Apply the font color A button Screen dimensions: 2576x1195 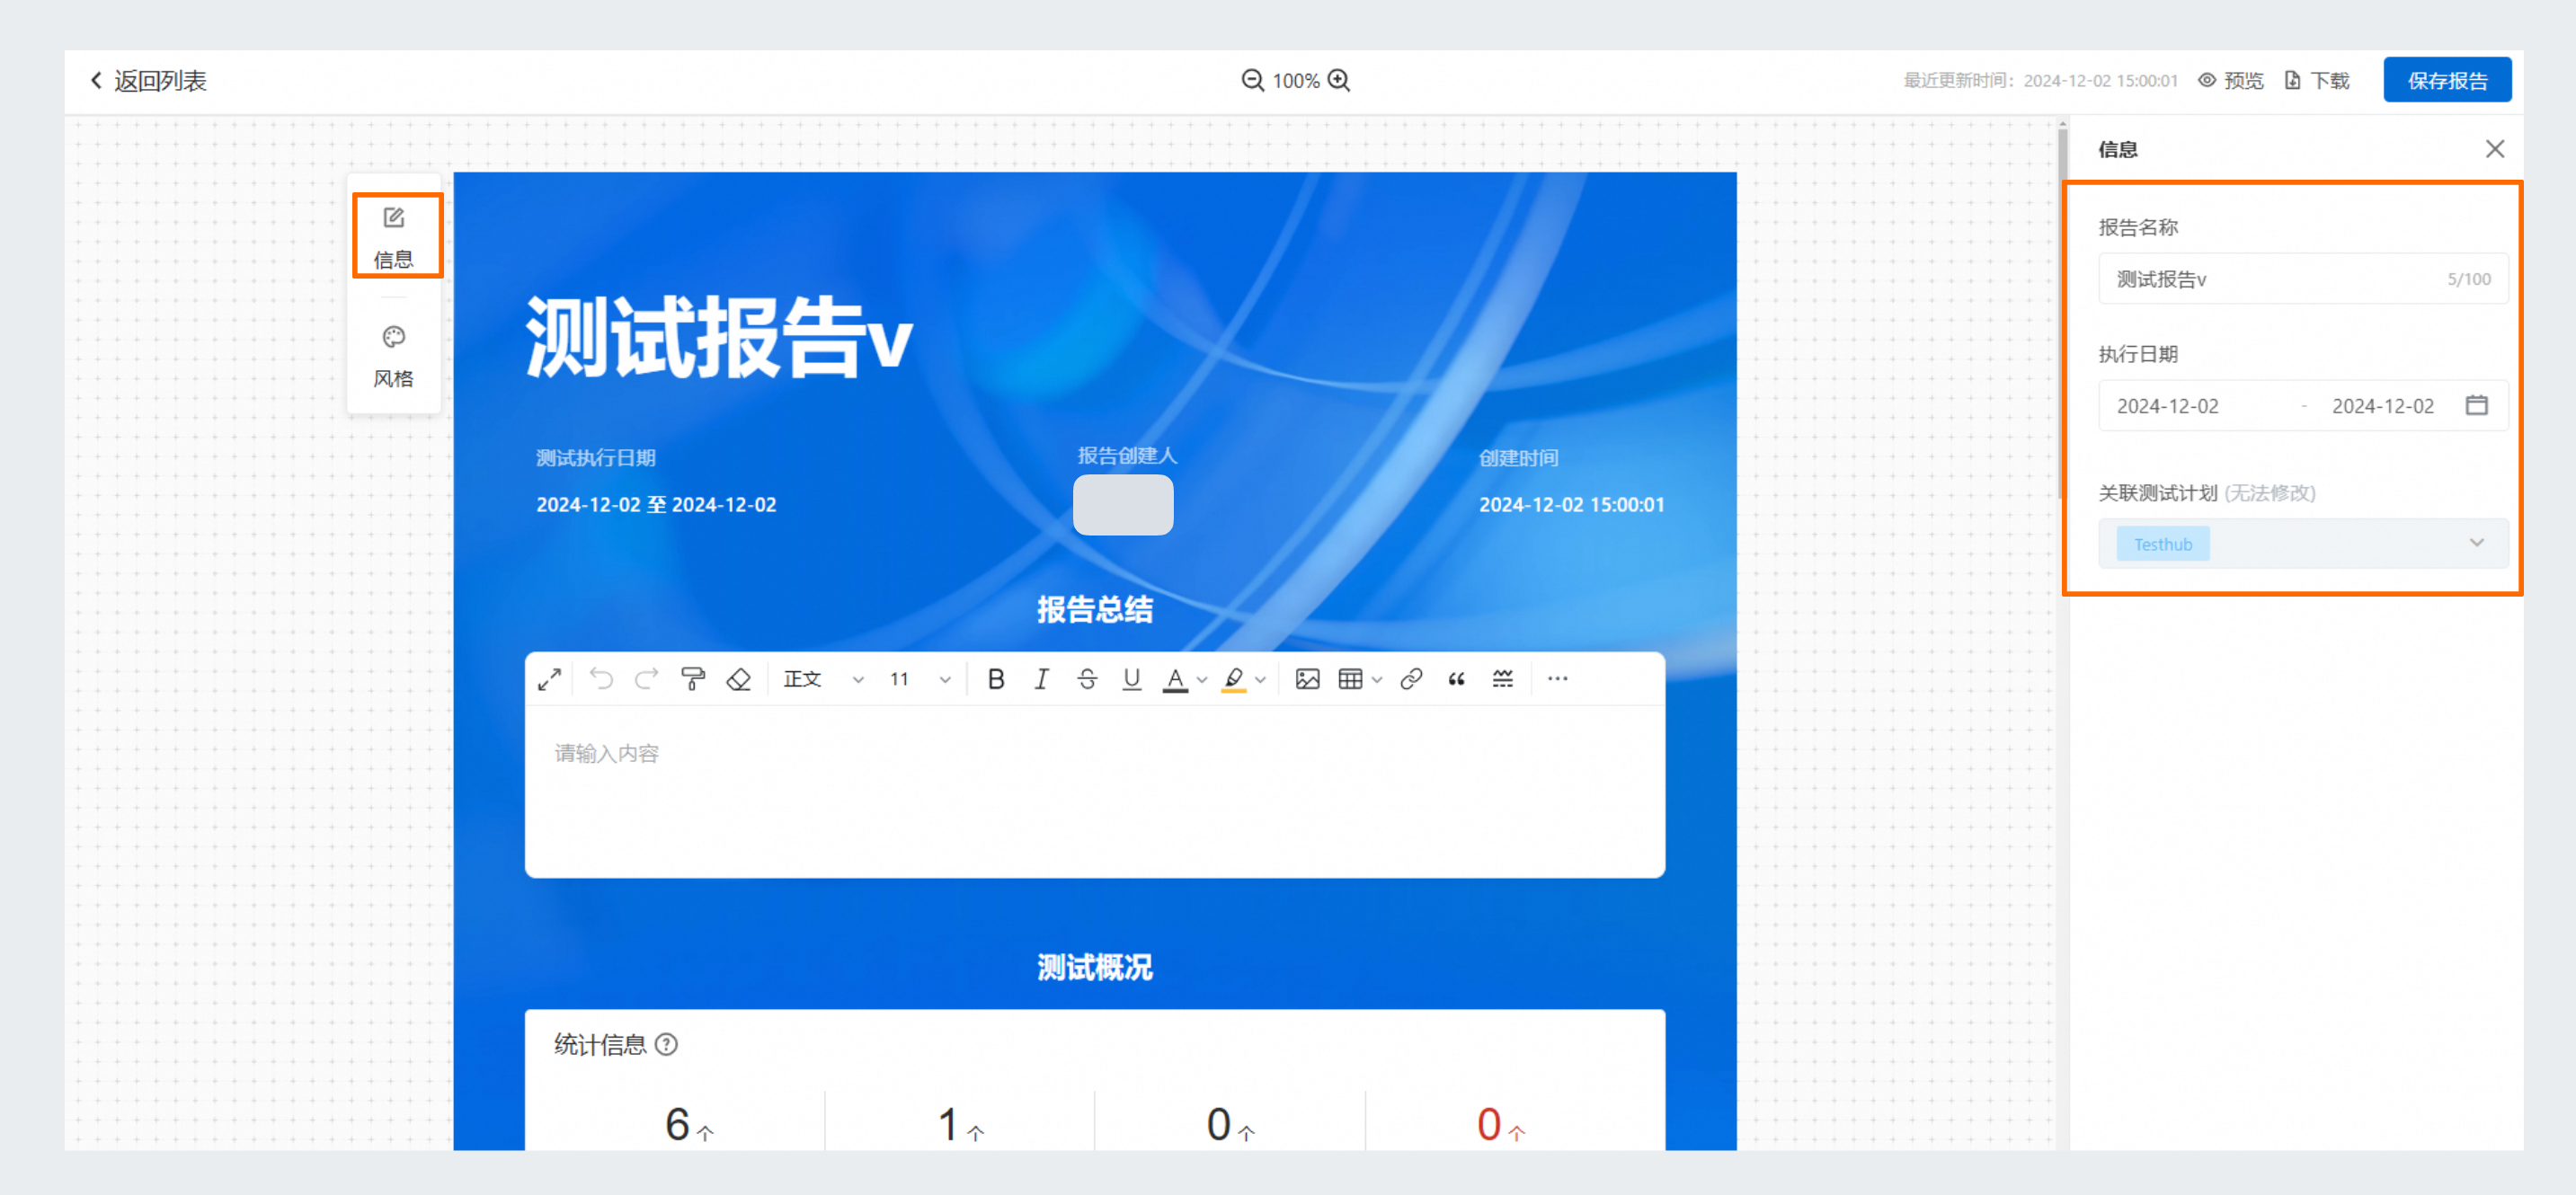click(x=1175, y=679)
